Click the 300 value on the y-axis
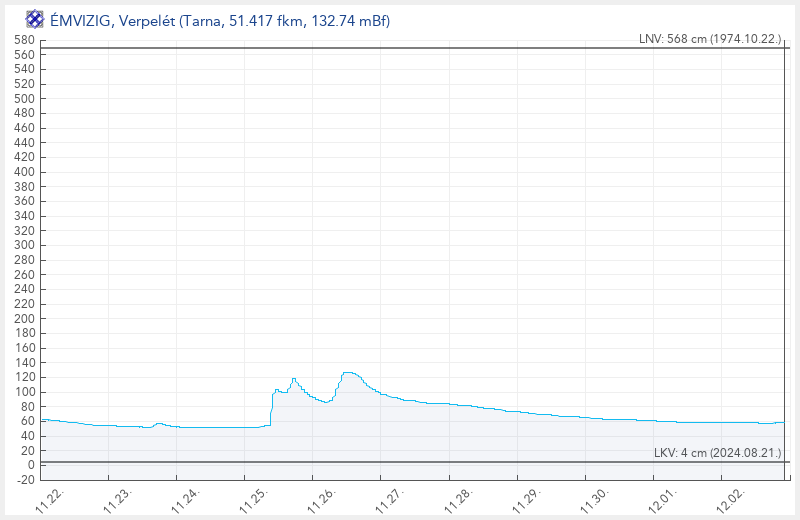Image resolution: width=800 pixels, height=520 pixels. coord(24,245)
